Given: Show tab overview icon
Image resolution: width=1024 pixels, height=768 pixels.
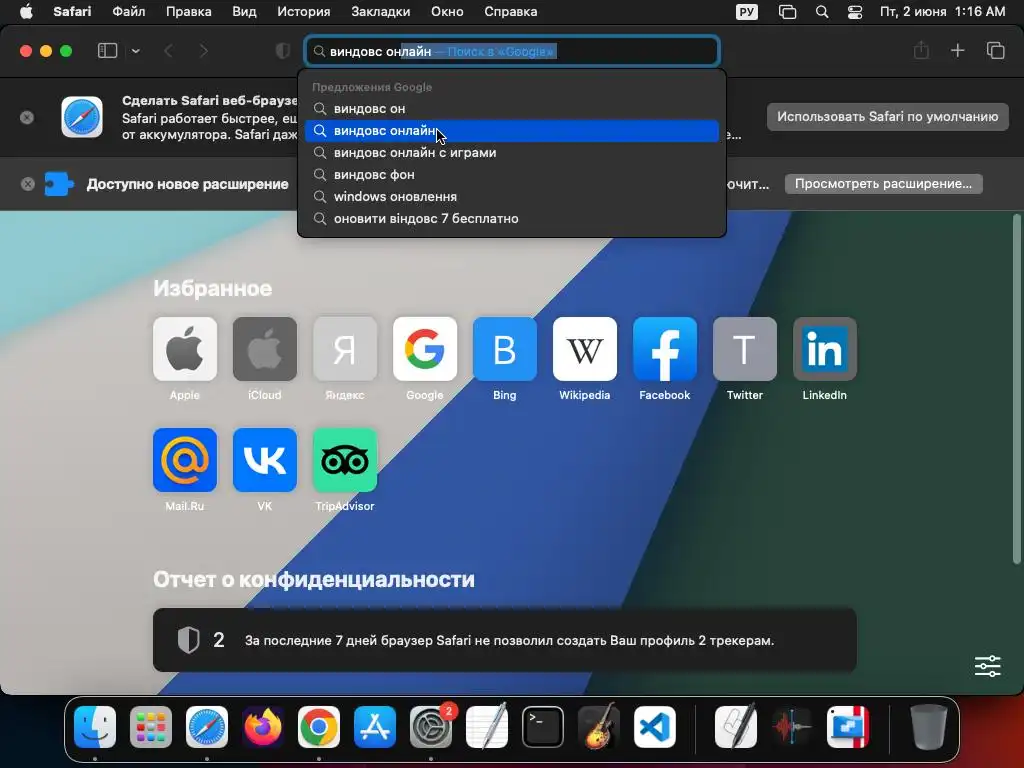Looking at the screenshot, I should 995,50.
